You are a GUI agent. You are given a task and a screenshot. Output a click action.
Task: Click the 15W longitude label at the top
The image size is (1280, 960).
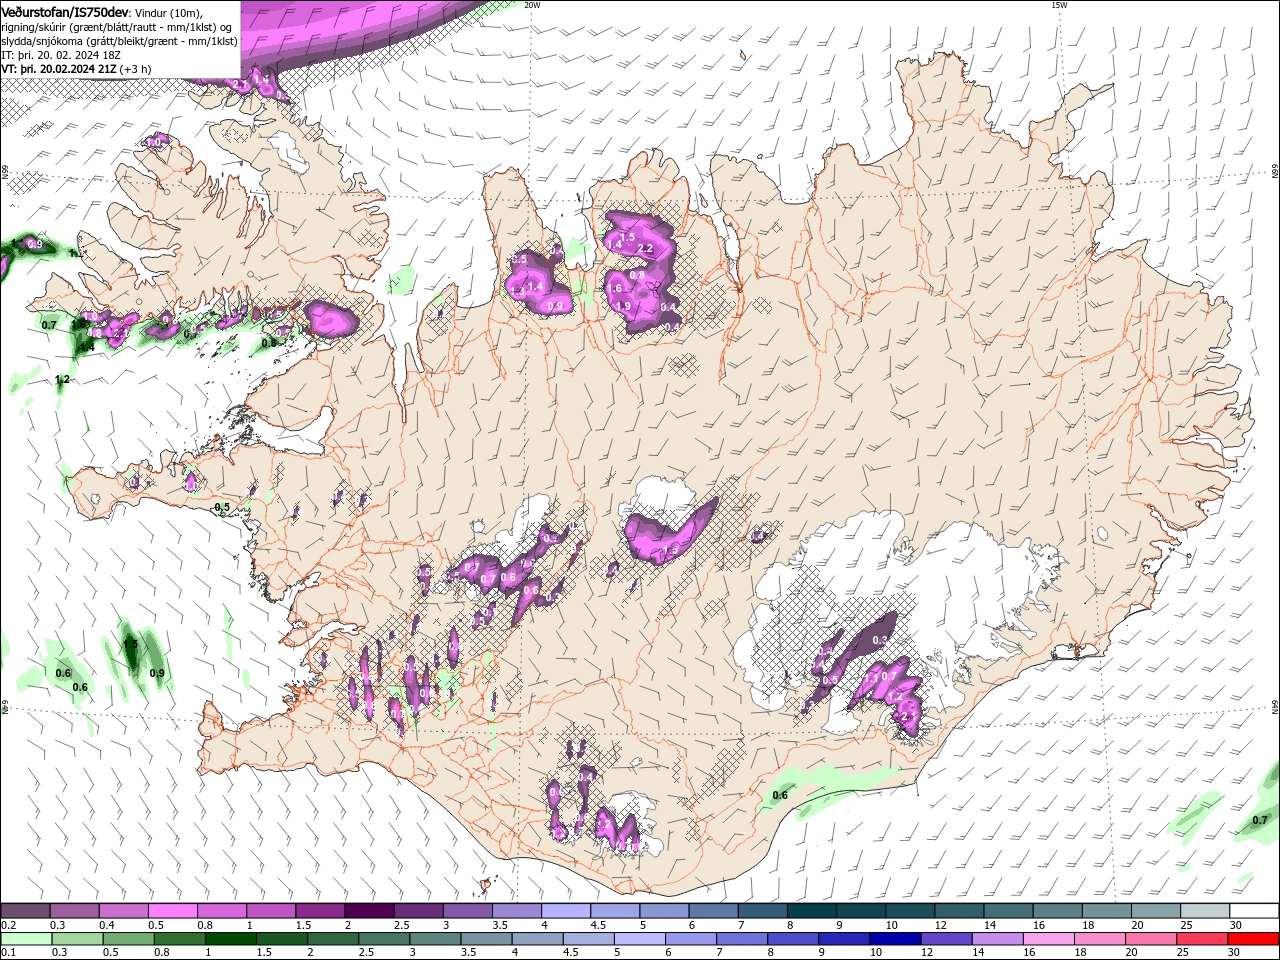tap(1059, 5)
